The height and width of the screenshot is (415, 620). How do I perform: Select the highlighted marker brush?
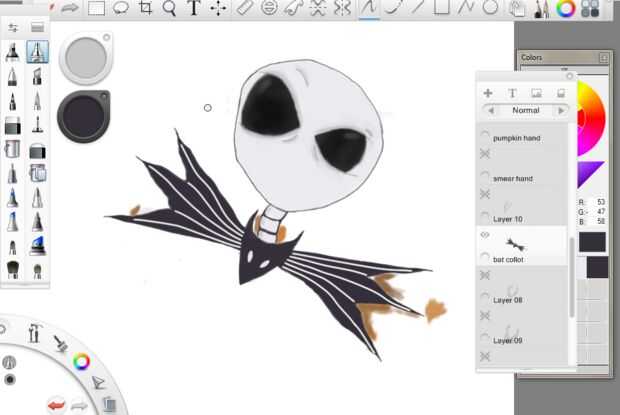[38, 52]
